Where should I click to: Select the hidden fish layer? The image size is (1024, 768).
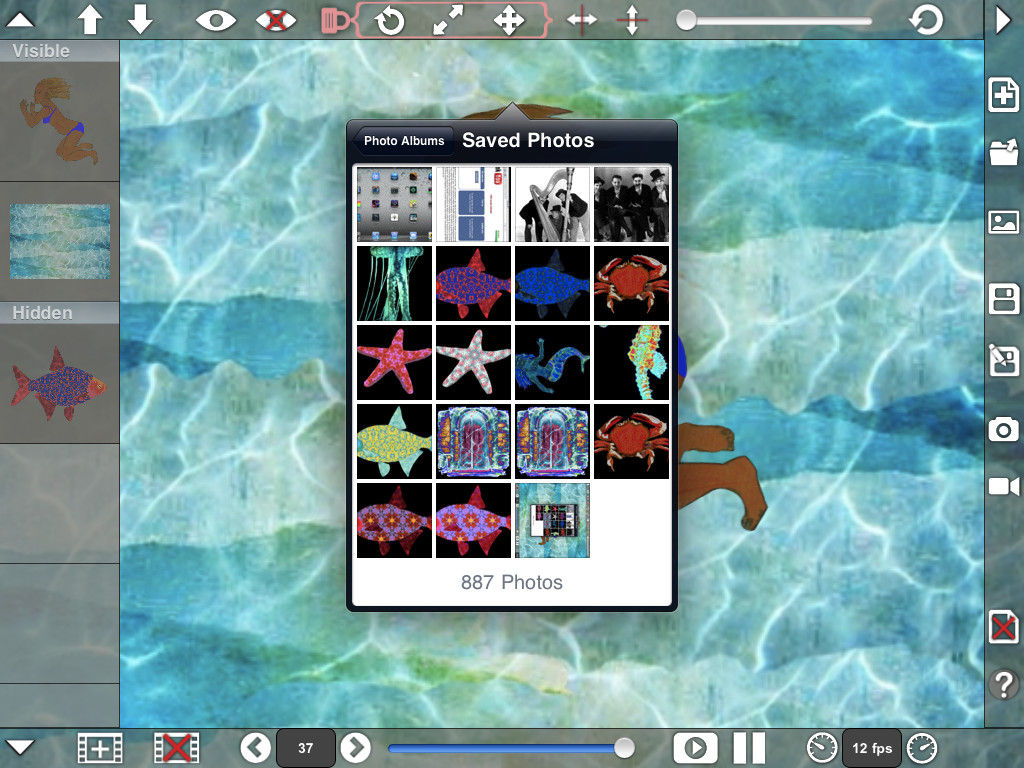59,384
